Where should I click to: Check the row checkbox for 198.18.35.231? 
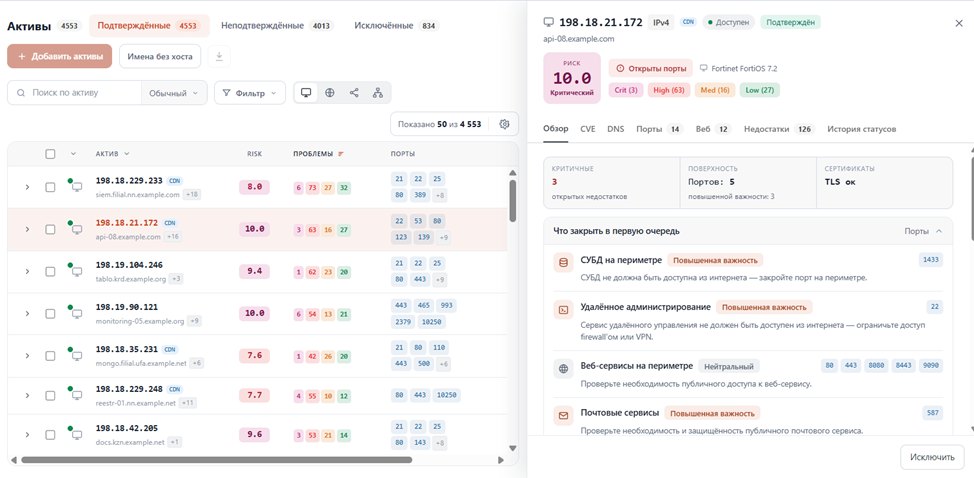[50, 356]
